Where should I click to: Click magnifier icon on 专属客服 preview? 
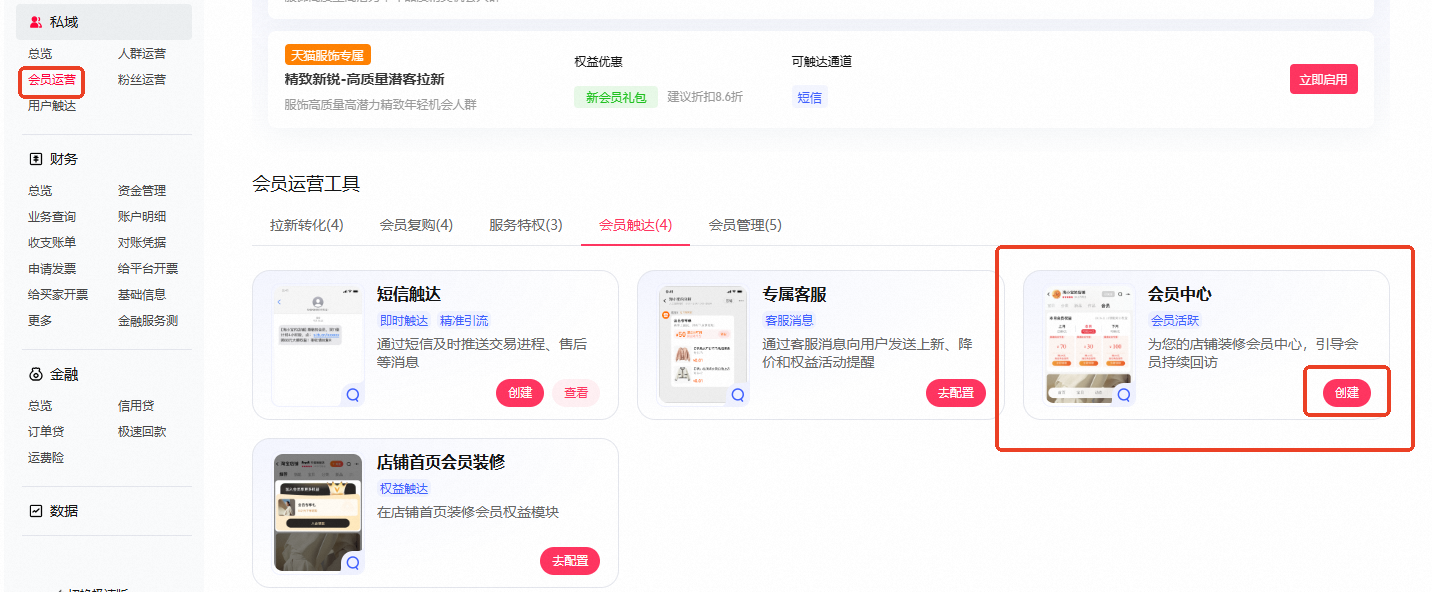point(738,395)
